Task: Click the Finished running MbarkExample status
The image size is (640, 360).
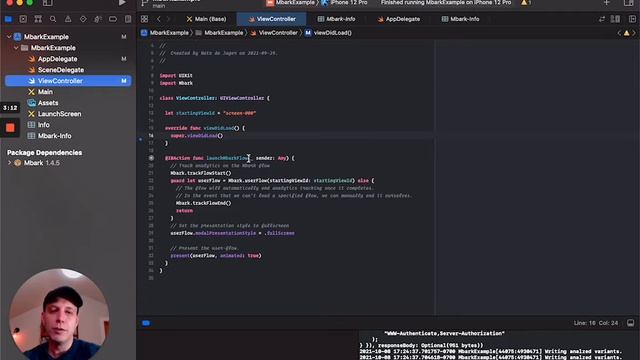Action: tap(446, 3)
